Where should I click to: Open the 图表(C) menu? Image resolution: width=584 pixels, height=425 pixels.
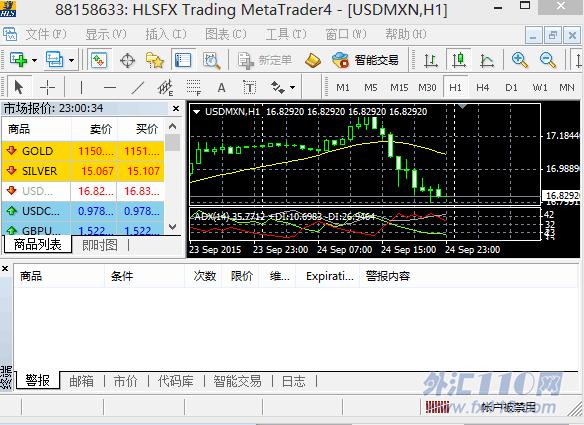226,34
